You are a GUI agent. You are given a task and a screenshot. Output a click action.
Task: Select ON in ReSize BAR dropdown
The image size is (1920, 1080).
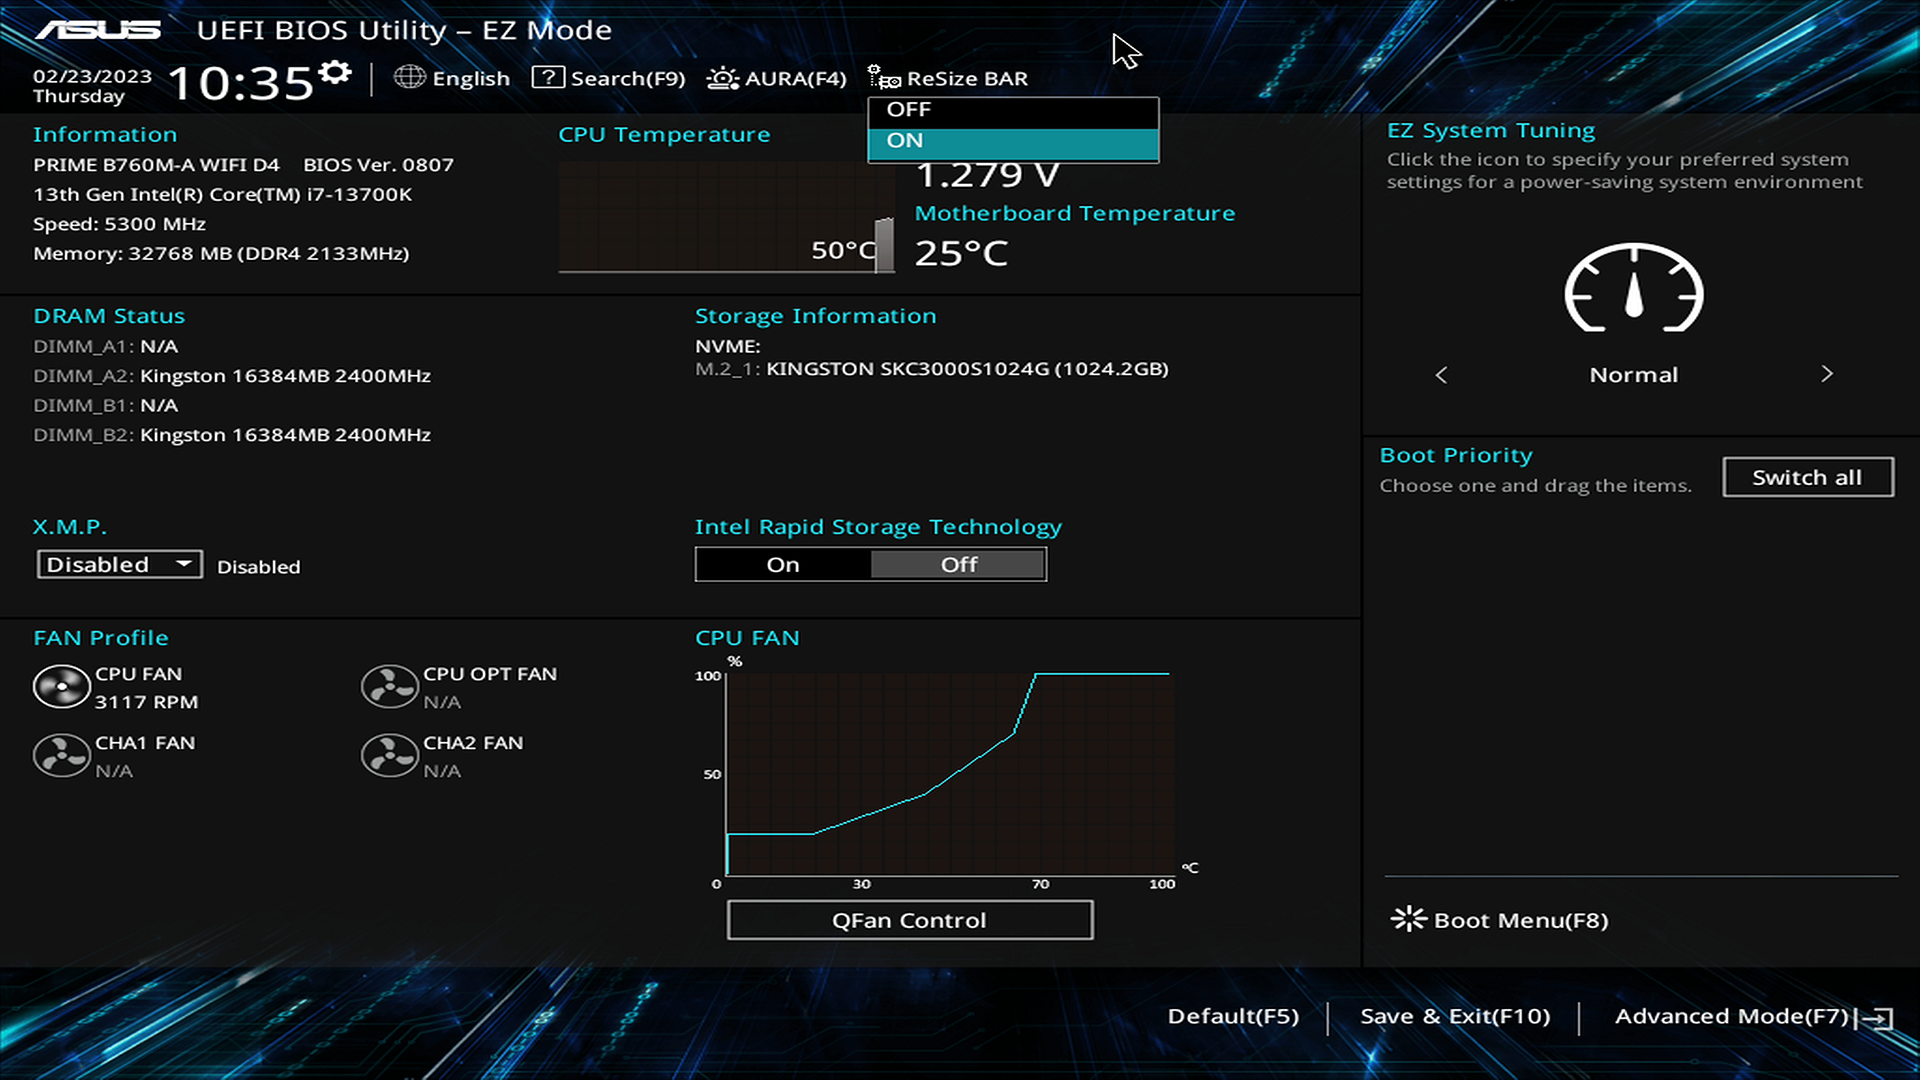pos(1012,141)
